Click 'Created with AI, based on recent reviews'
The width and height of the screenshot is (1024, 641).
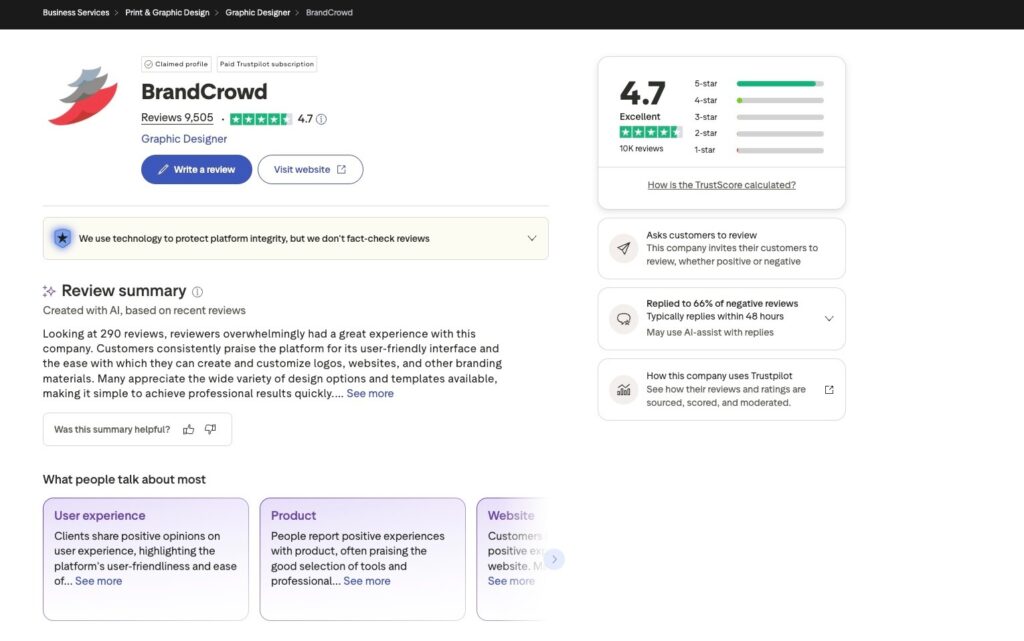pyautogui.click(x=144, y=310)
